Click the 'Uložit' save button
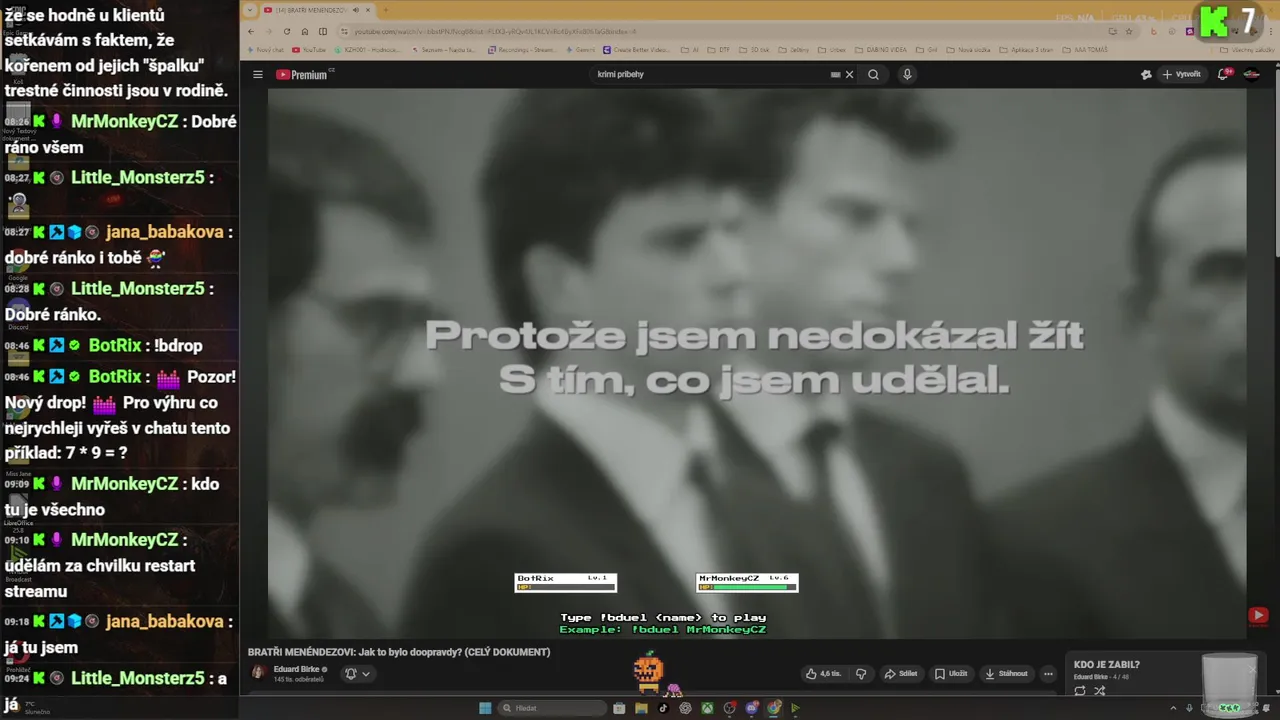Image resolution: width=1280 pixels, height=720 pixels. [951, 674]
